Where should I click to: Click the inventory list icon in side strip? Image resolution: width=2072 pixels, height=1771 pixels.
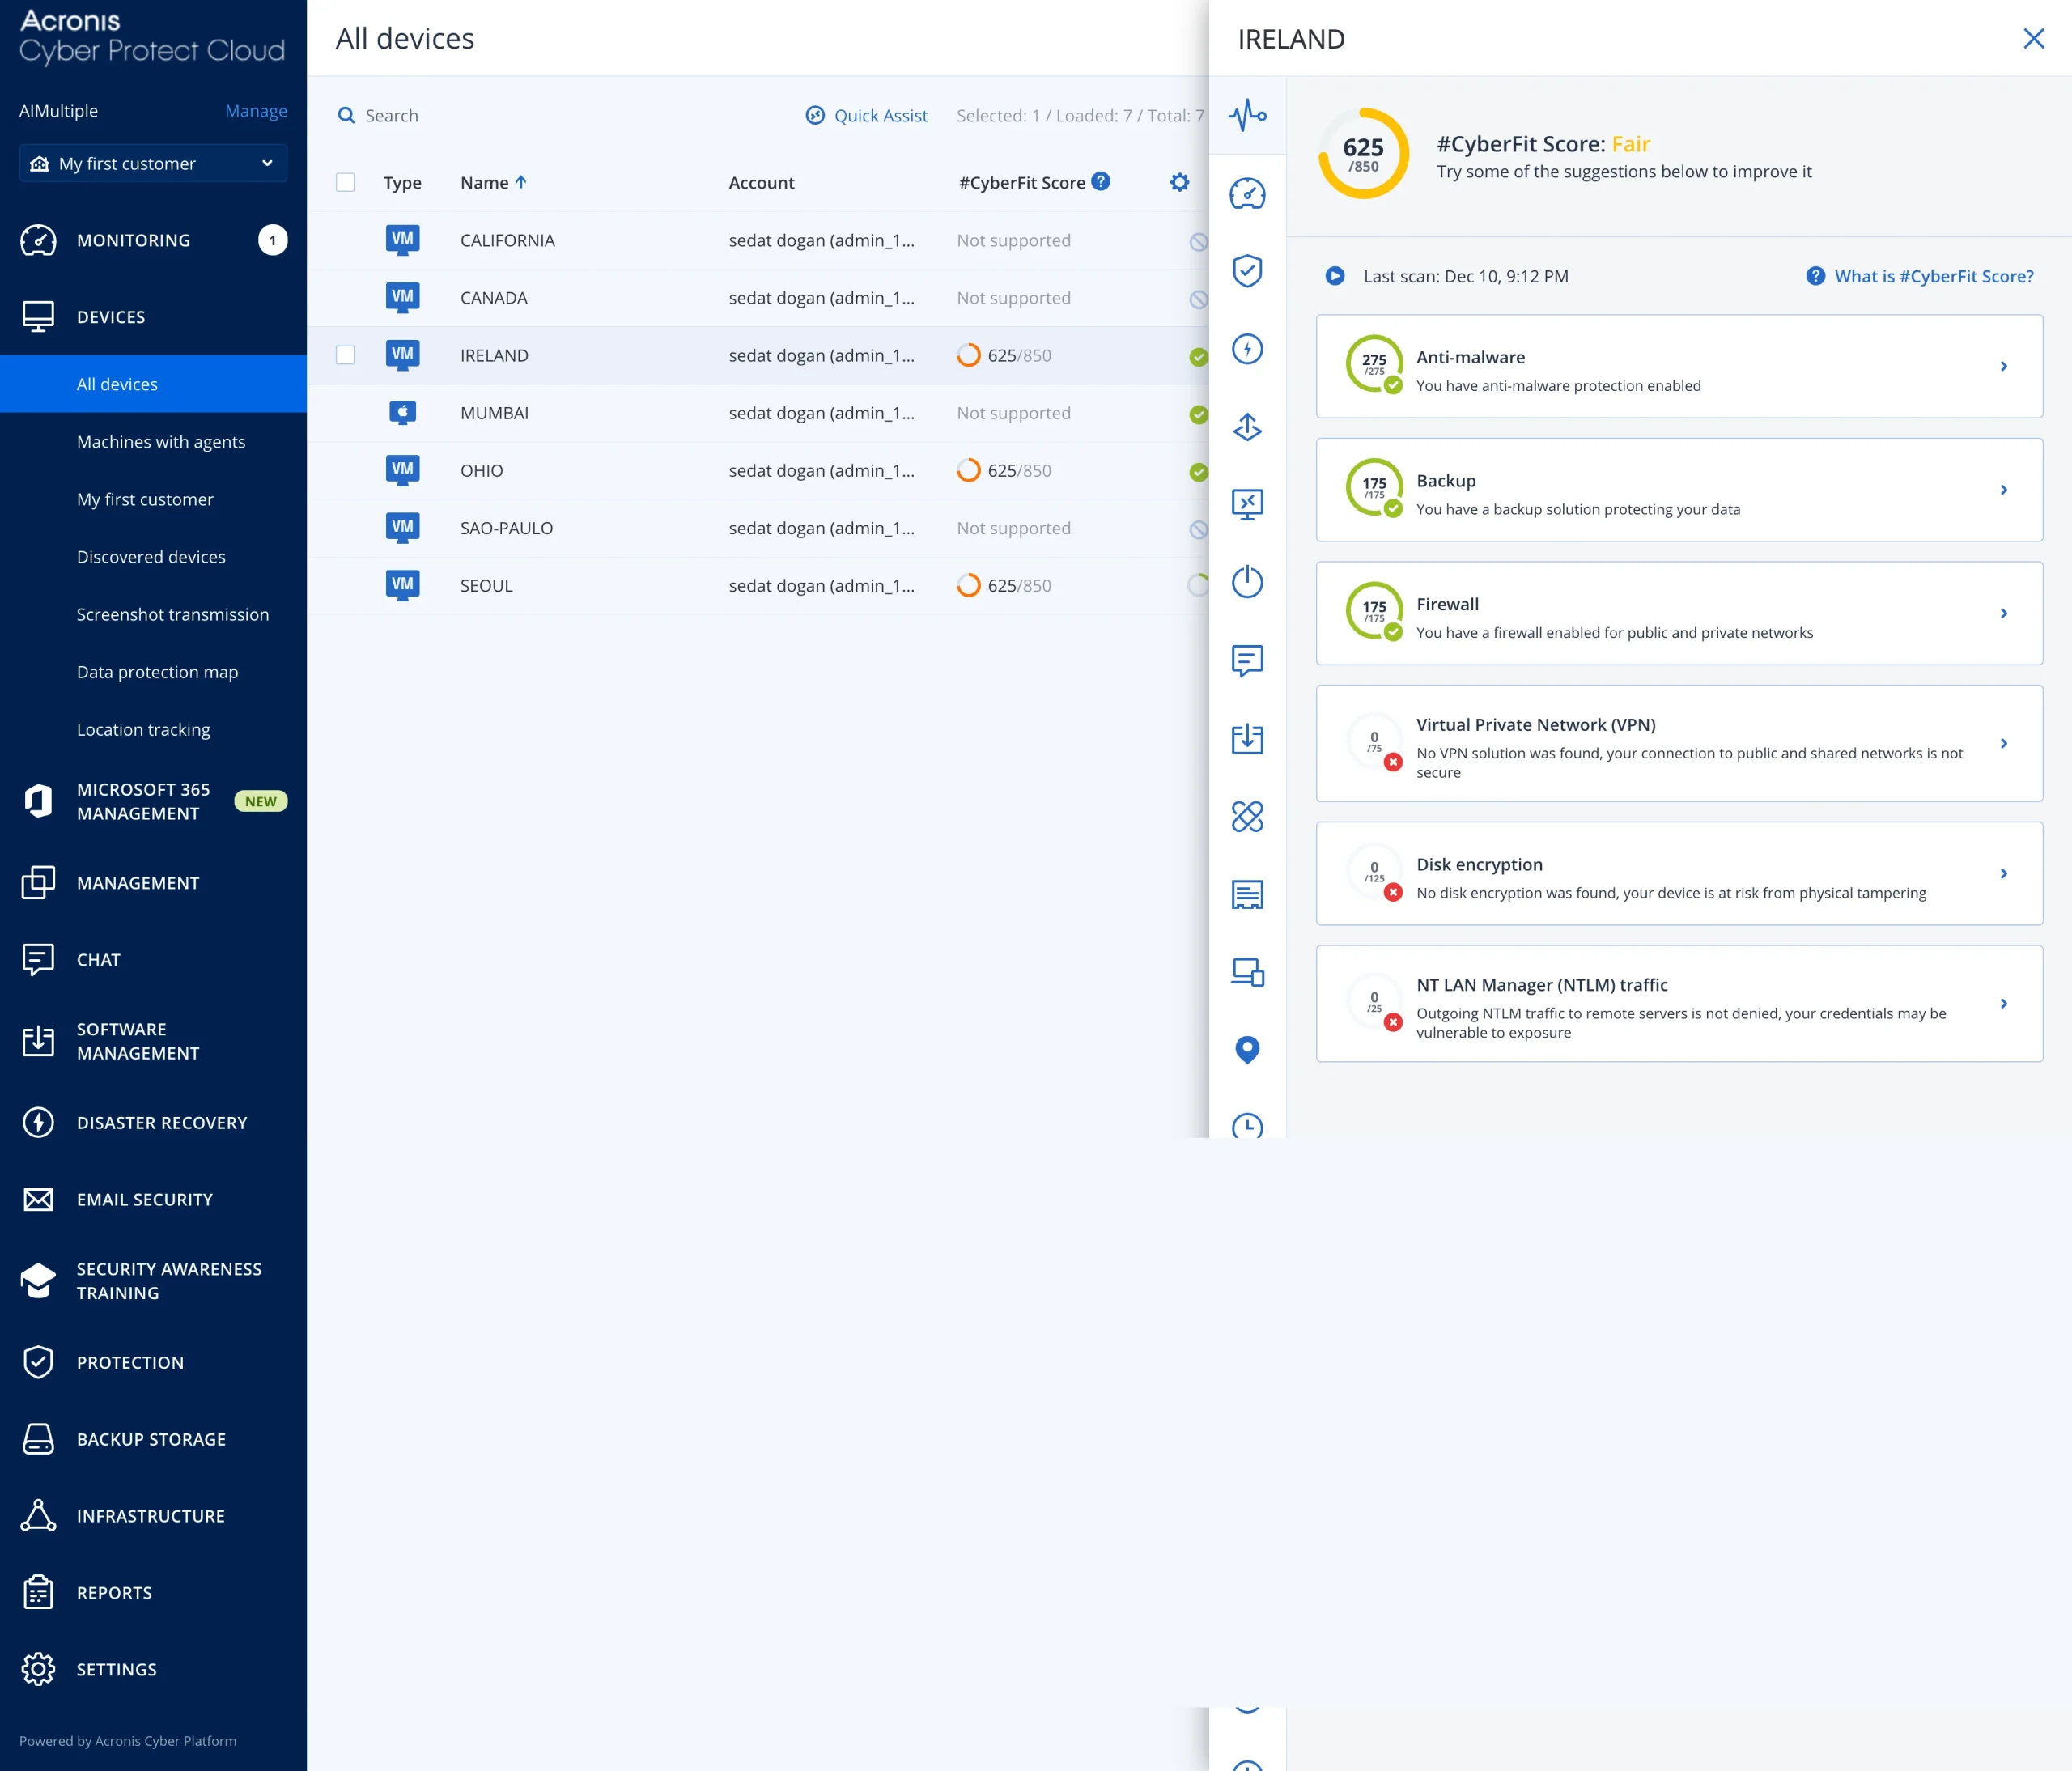[x=1247, y=894]
